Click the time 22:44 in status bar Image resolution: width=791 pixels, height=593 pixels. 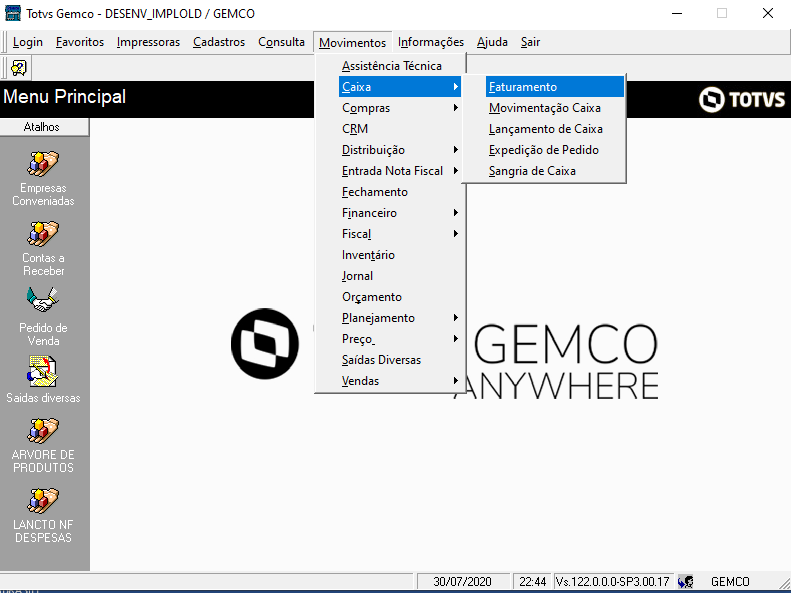click(x=533, y=581)
